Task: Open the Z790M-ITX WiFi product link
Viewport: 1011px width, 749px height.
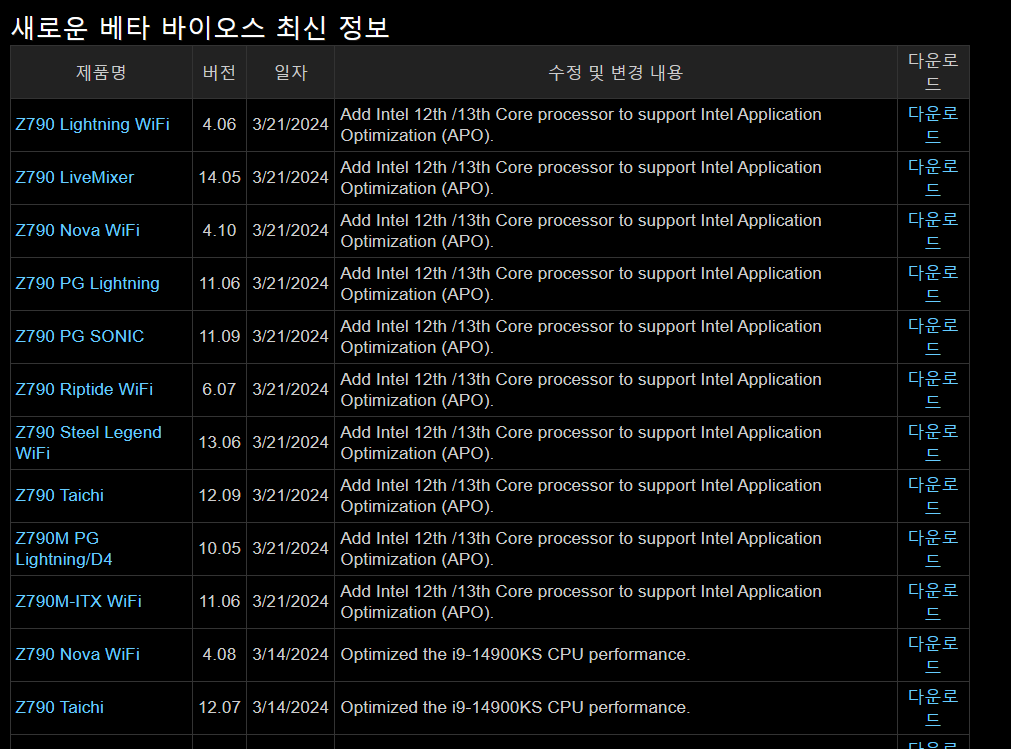Action: (78, 601)
